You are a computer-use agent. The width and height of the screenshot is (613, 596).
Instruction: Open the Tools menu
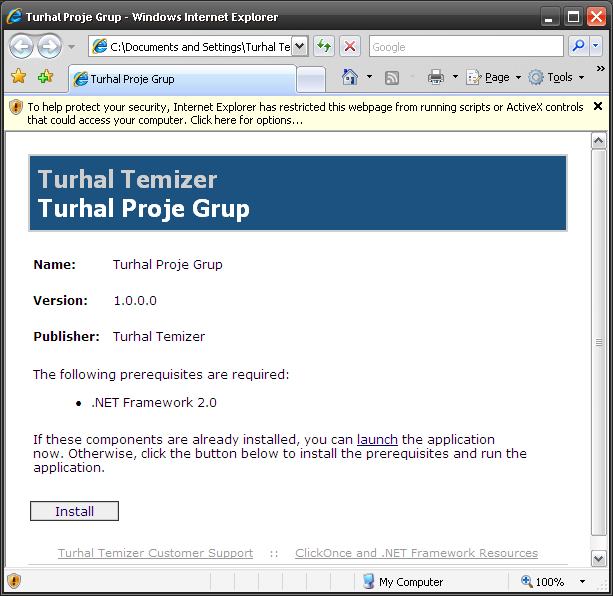[556, 77]
